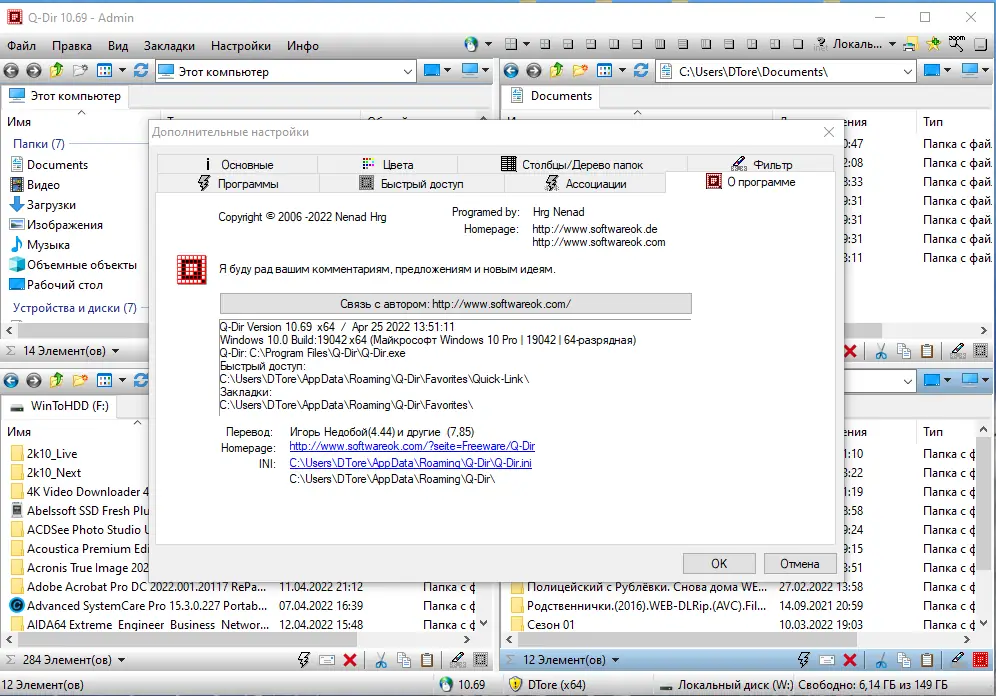Click the Отмена button

point(799,564)
